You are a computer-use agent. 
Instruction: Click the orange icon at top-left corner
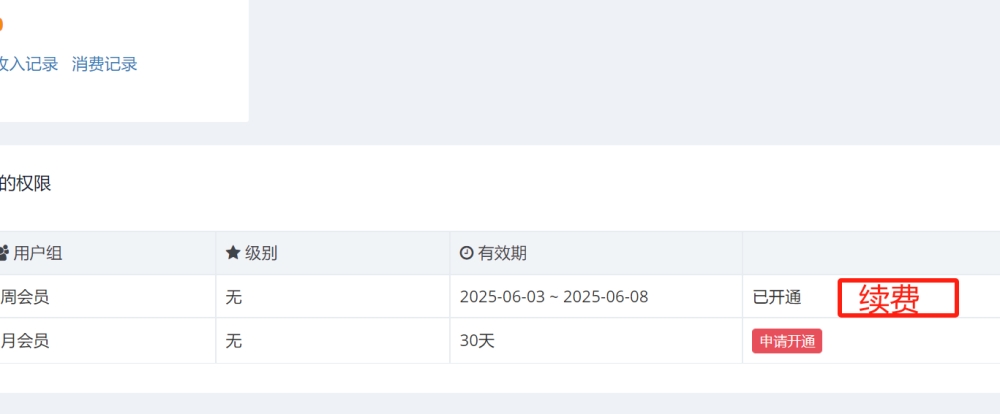tap(1, 26)
